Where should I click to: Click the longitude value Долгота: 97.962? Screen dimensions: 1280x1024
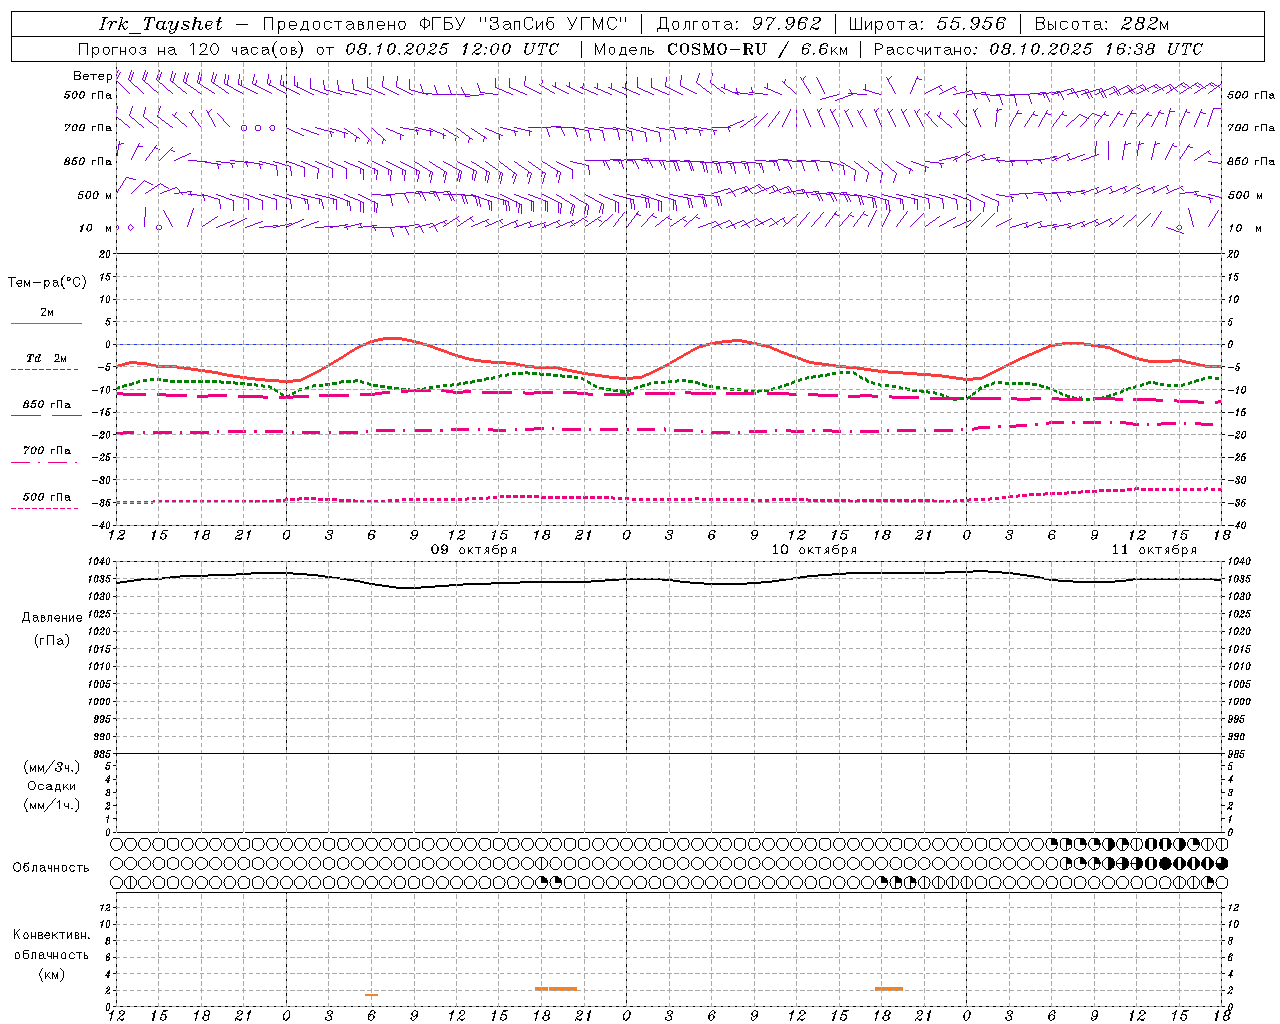739,24
